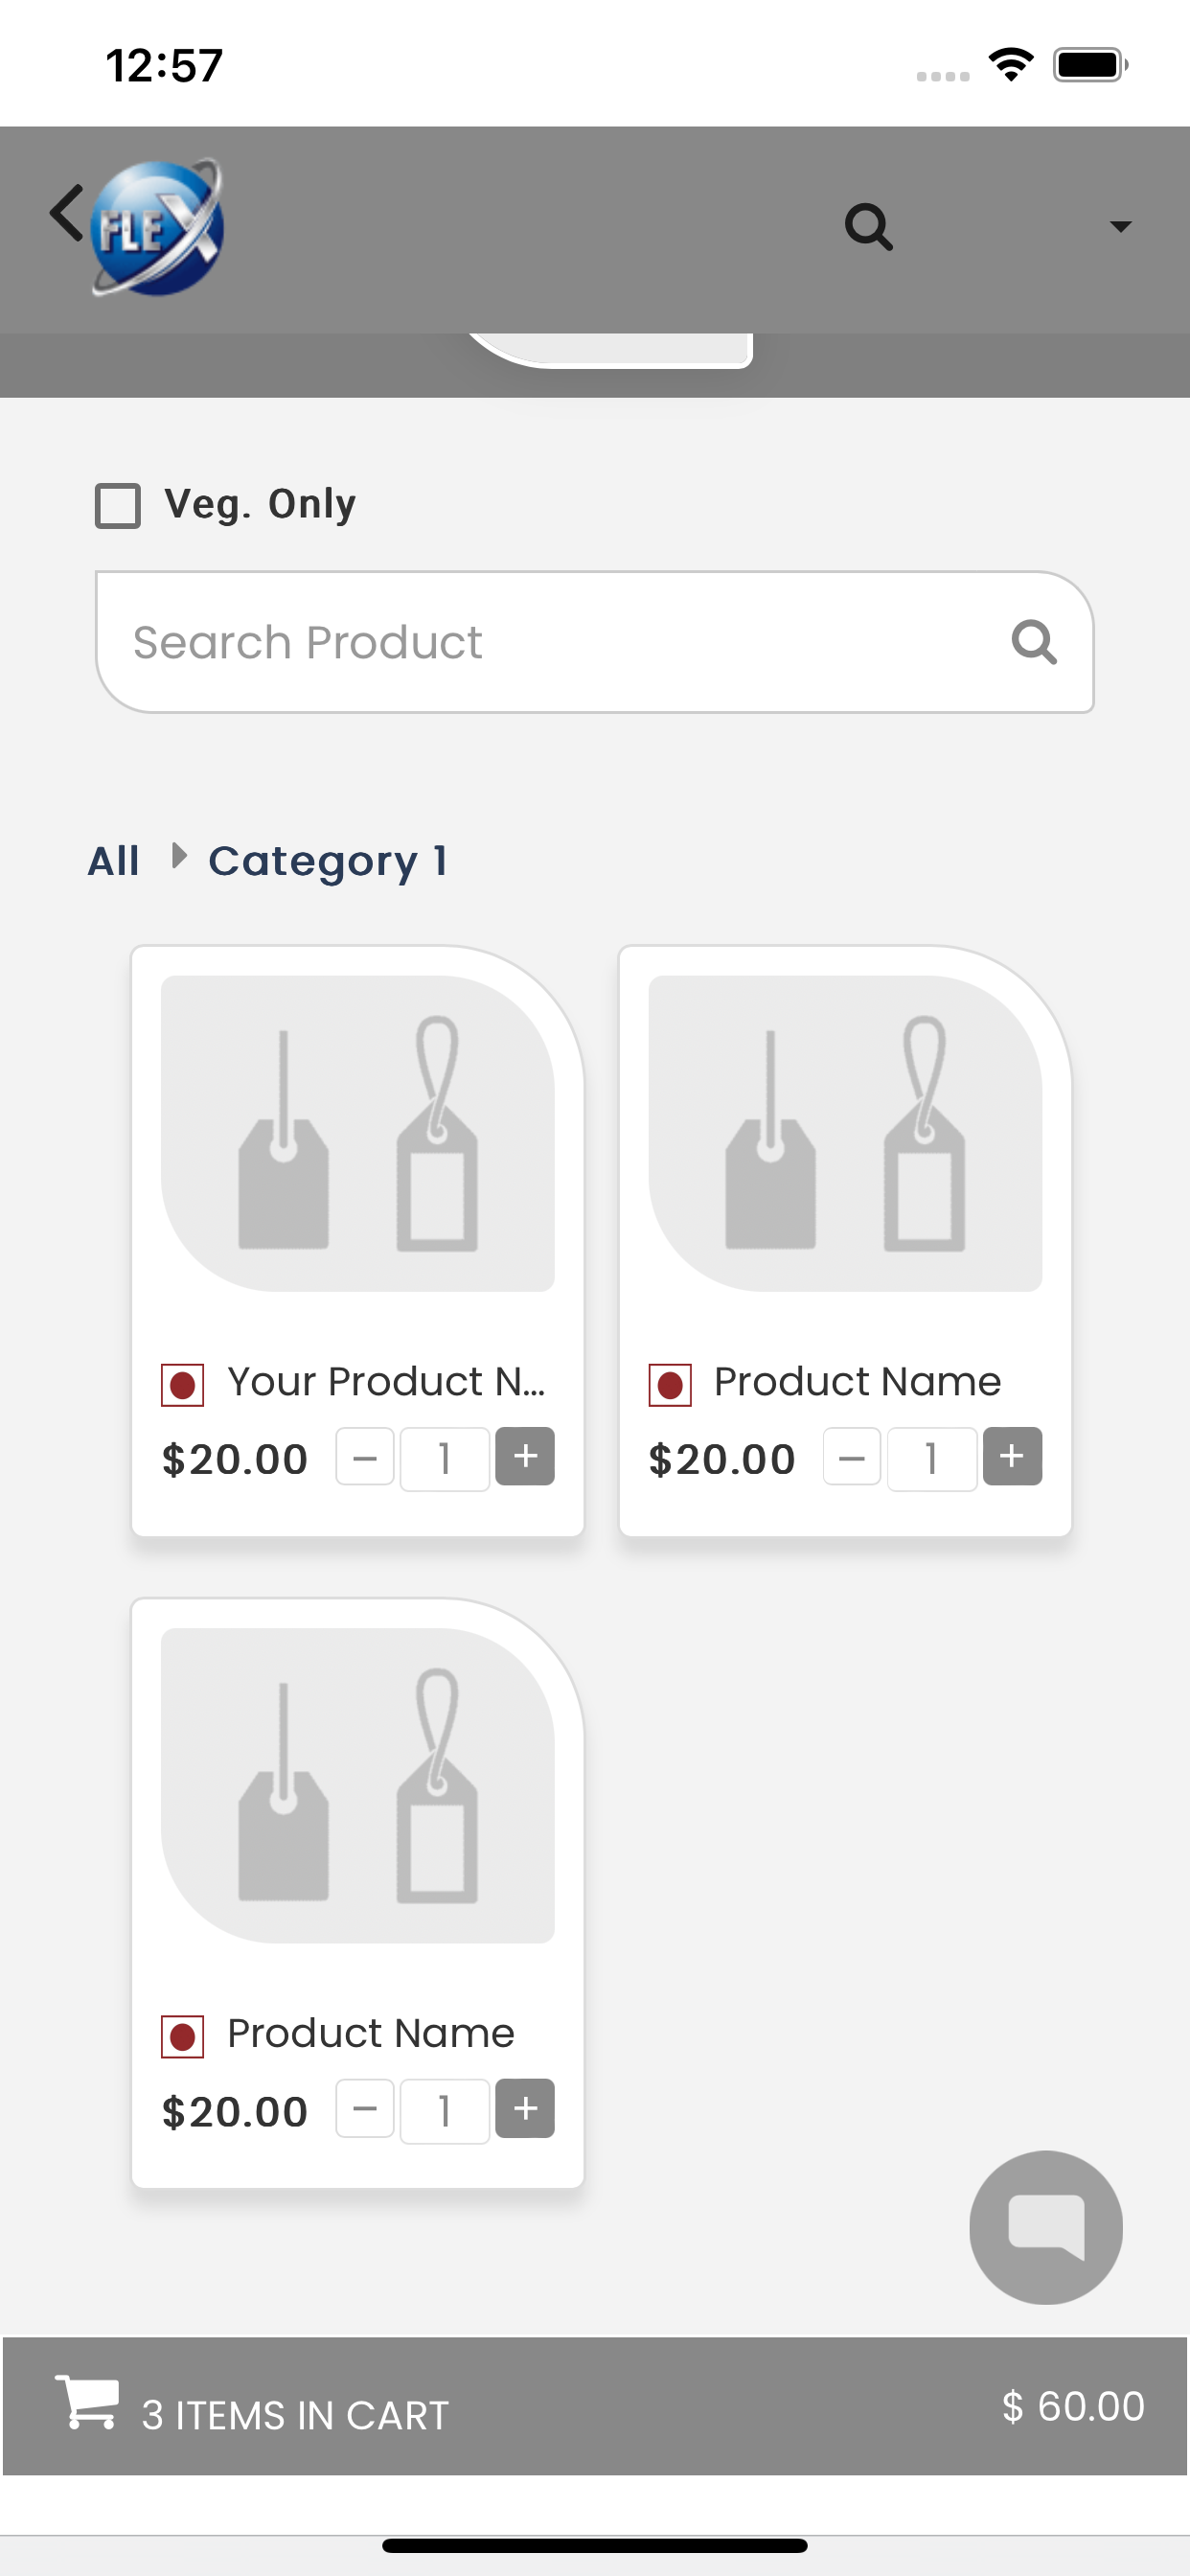1190x2576 pixels.
Task: Increase quantity of bottom Product Name
Action: tap(525, 2109)
